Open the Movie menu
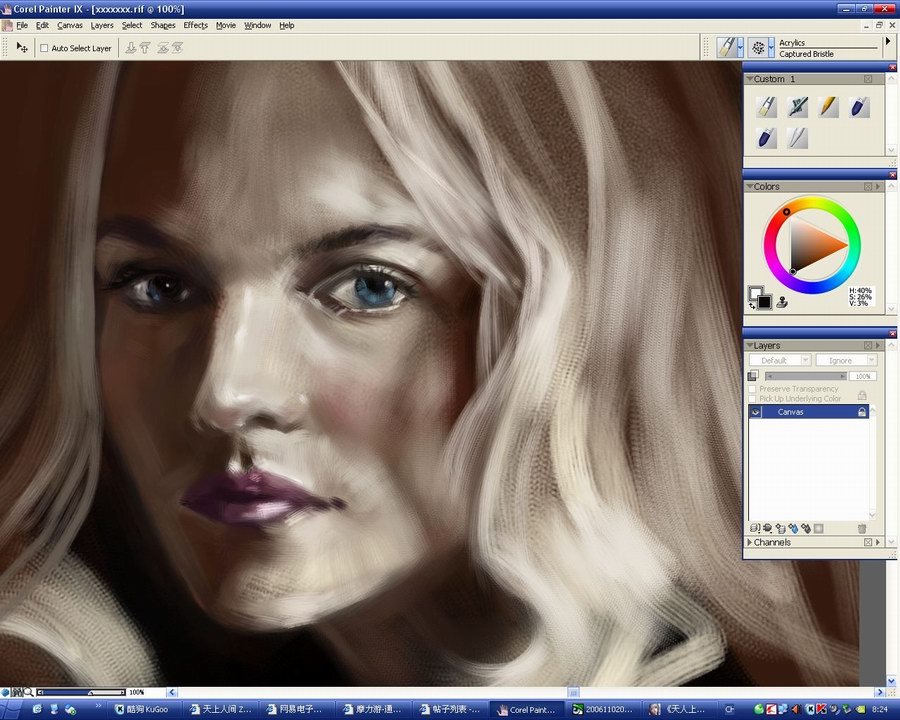Viewport: 900px width, 720px height. (x=226, y=25)
